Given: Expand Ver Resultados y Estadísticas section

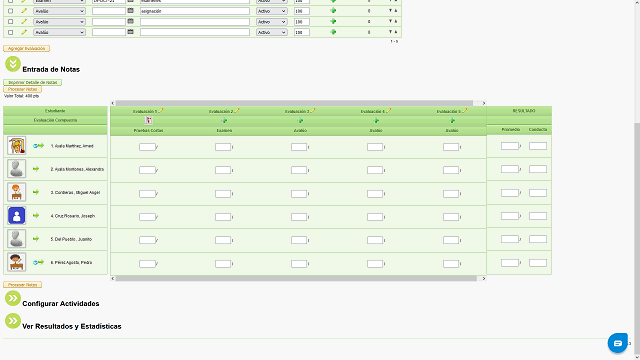Looking at the screenshot, I should coord(13,321).
